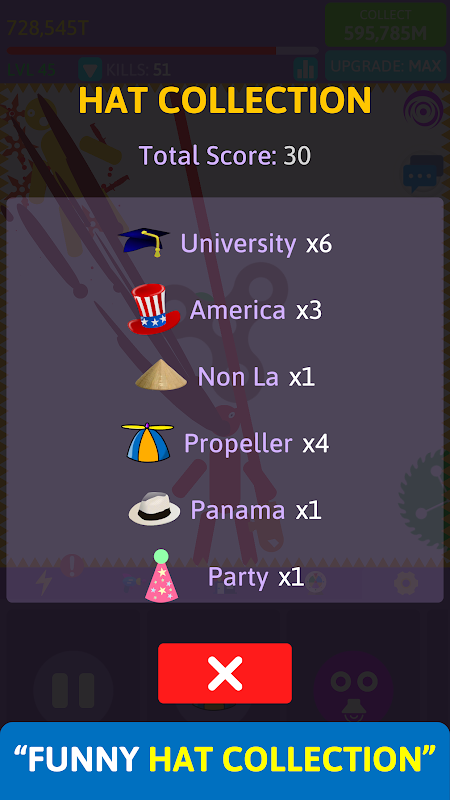Open the chat bubbles icon
The image size is (450, 800).
[x=423, y=173]
